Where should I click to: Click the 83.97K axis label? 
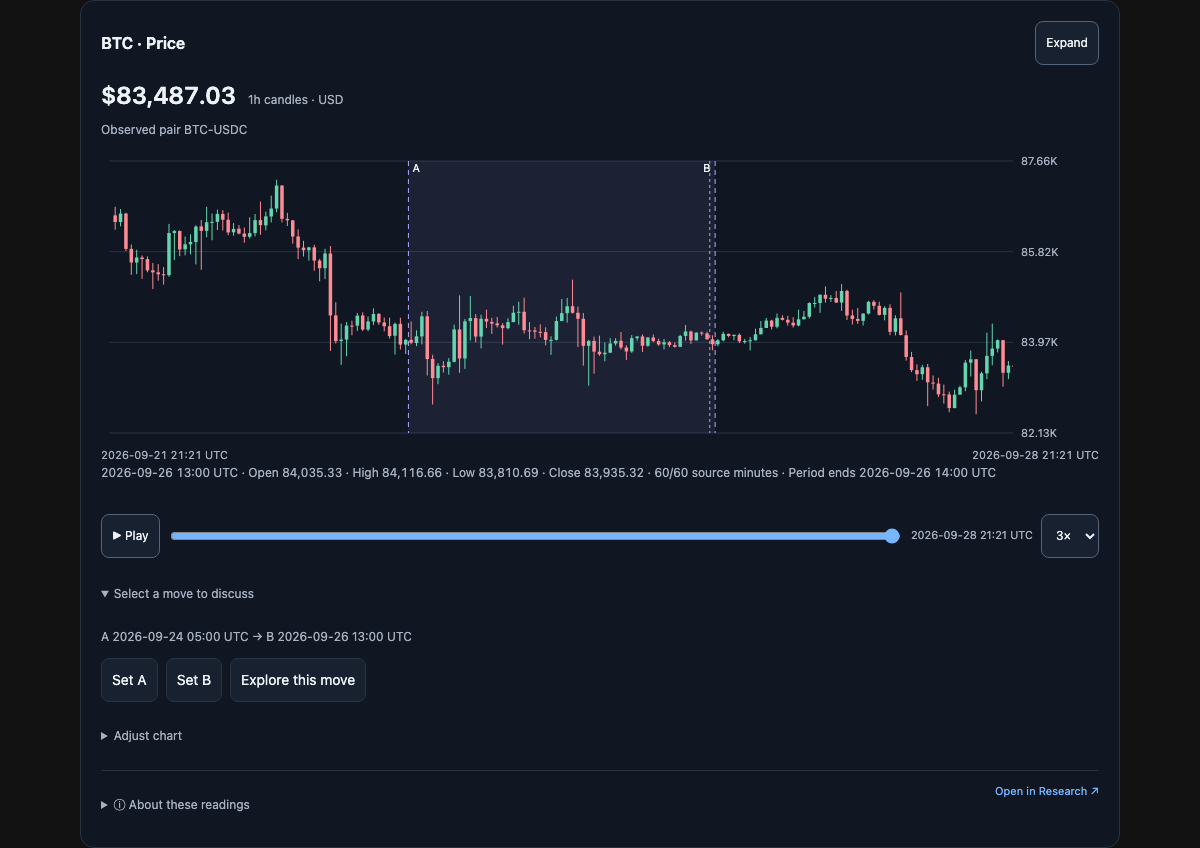[1040, 342]
